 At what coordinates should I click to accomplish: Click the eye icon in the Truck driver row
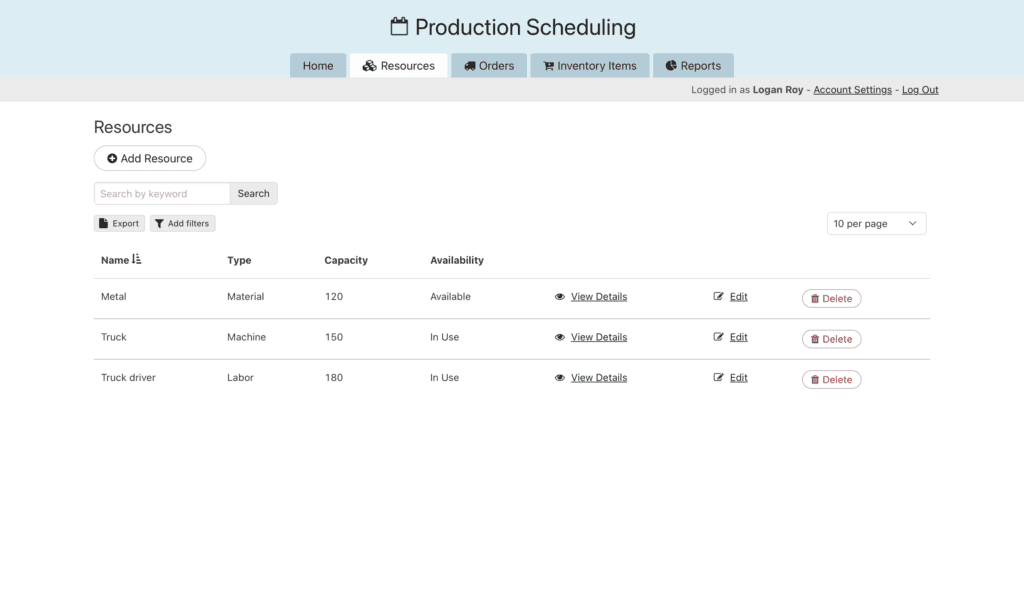click(x=560, y=378)
